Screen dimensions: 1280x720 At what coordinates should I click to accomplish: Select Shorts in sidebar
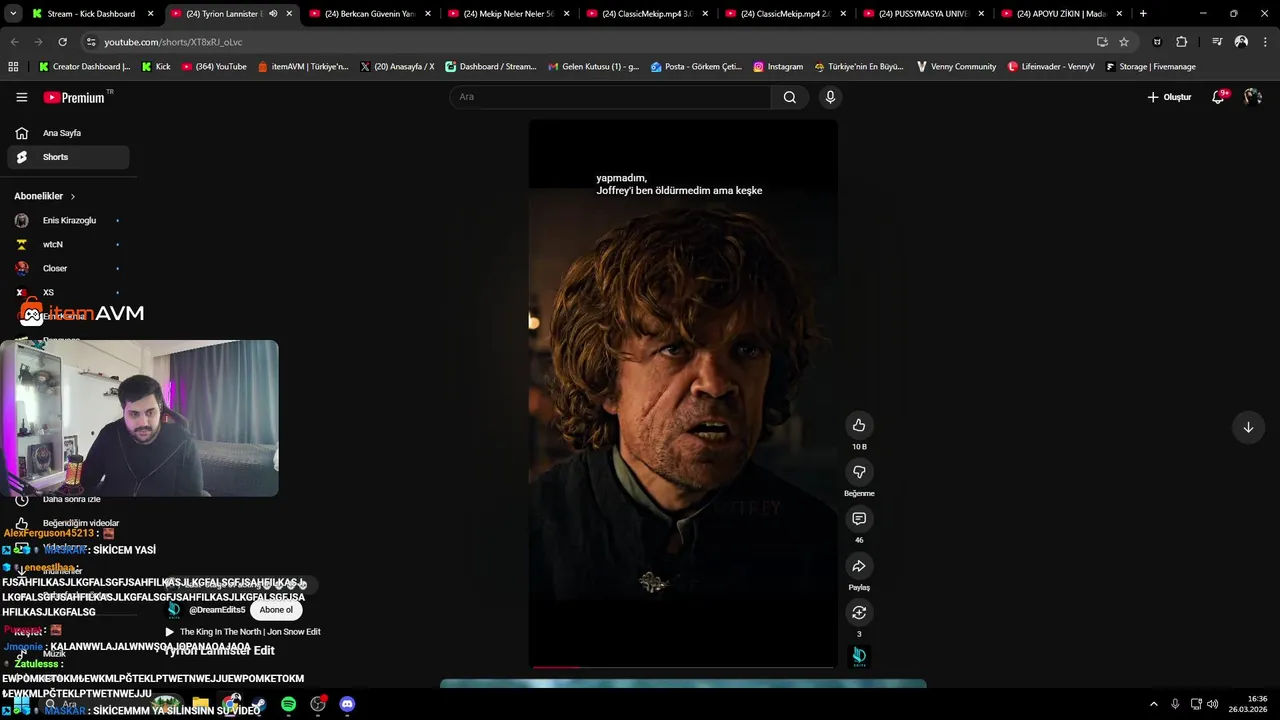click(x=68, y=157)
